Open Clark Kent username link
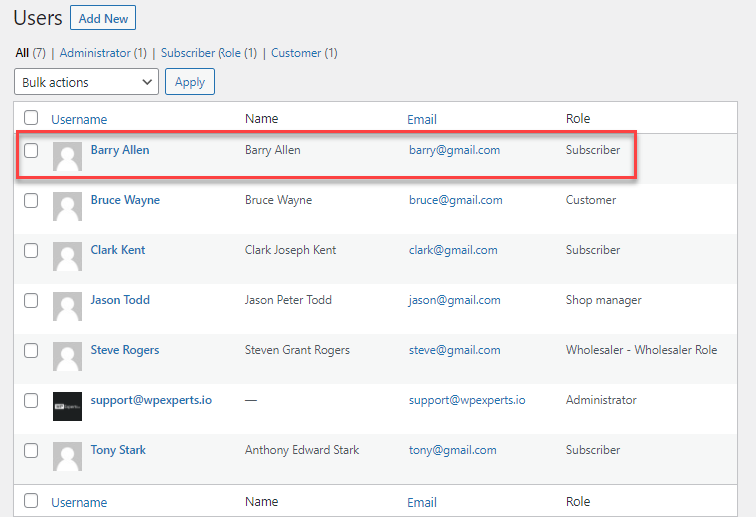The height and width of the screenshot is (517, 756). click(x=118, y=250)
